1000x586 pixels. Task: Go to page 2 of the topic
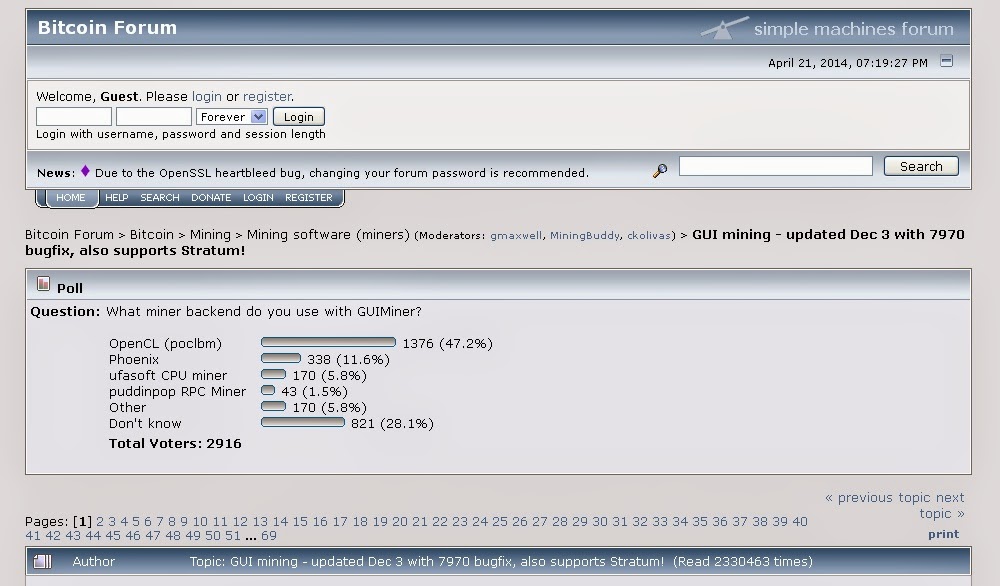coord(100,522)
